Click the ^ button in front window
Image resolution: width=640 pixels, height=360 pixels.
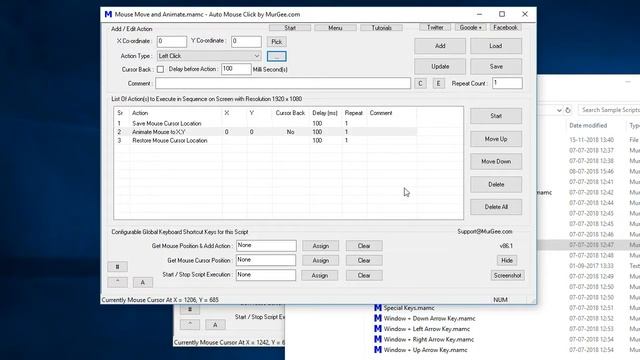tap(118, 282)
